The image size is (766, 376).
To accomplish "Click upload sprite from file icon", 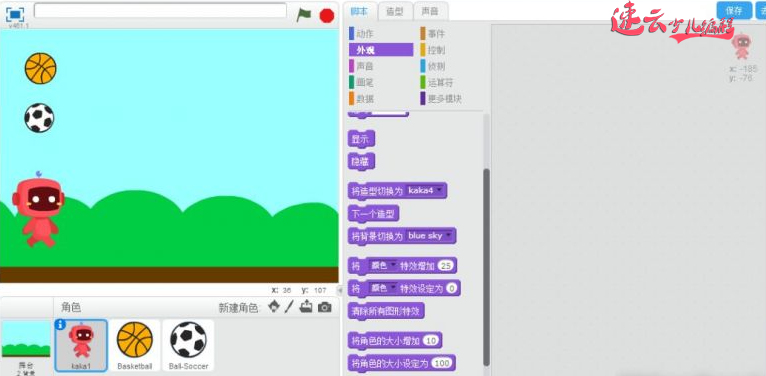I will (306, 307).
